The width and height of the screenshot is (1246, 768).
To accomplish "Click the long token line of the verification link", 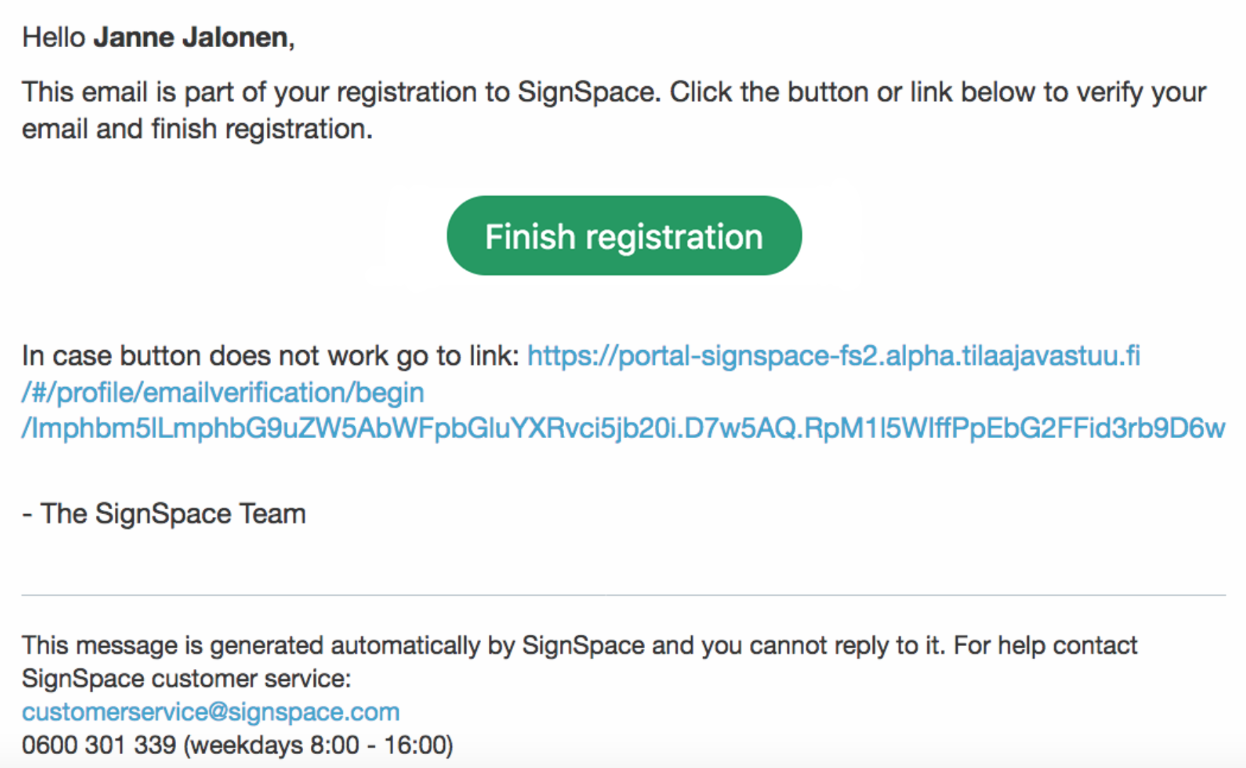I will pyautogui.click(x=623, y=429).
